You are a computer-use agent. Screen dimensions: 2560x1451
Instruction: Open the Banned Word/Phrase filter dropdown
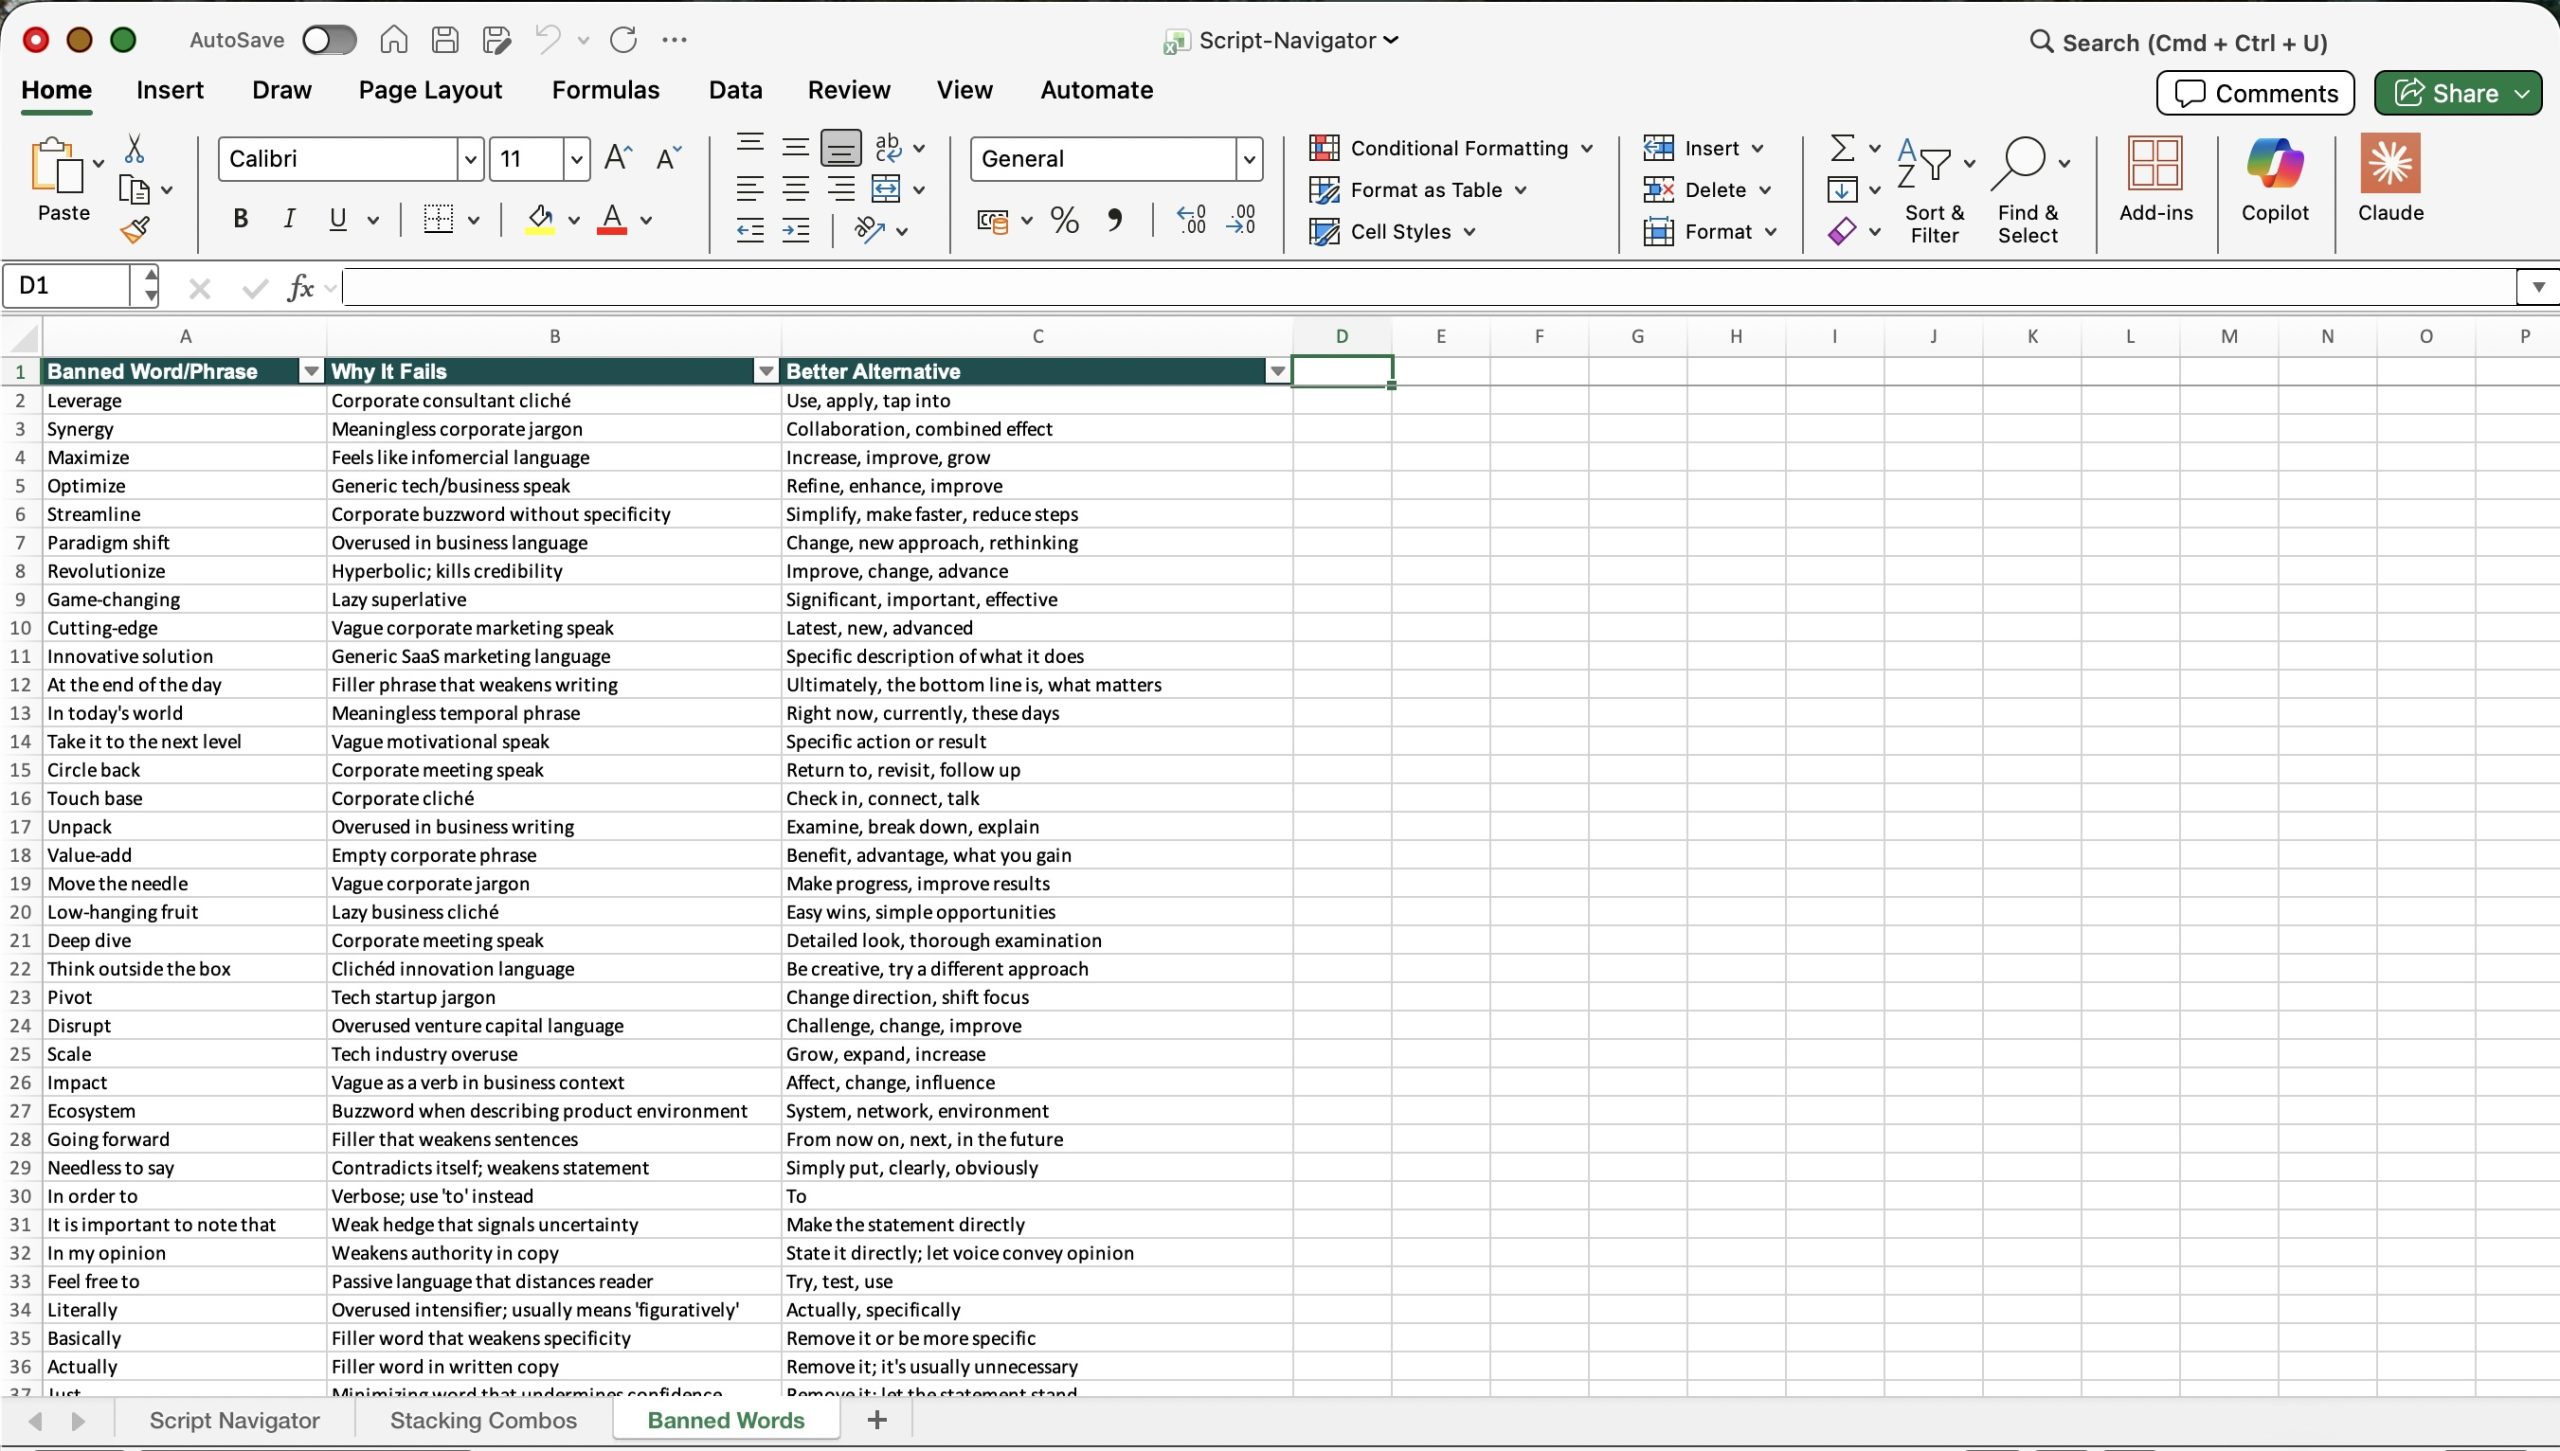point(311,372)
